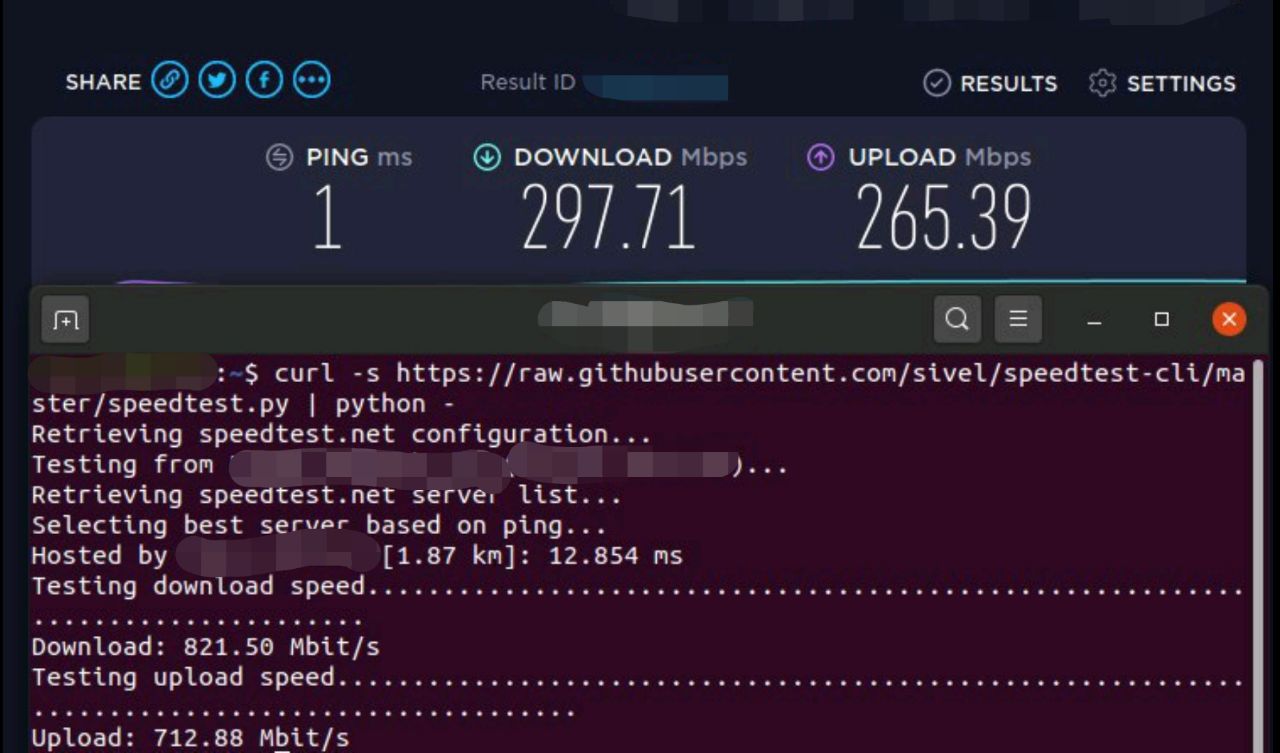Viewport: 1280px width, 753px height.
Task: Copy the share link via link icon
Action: (x=170, y=80)
